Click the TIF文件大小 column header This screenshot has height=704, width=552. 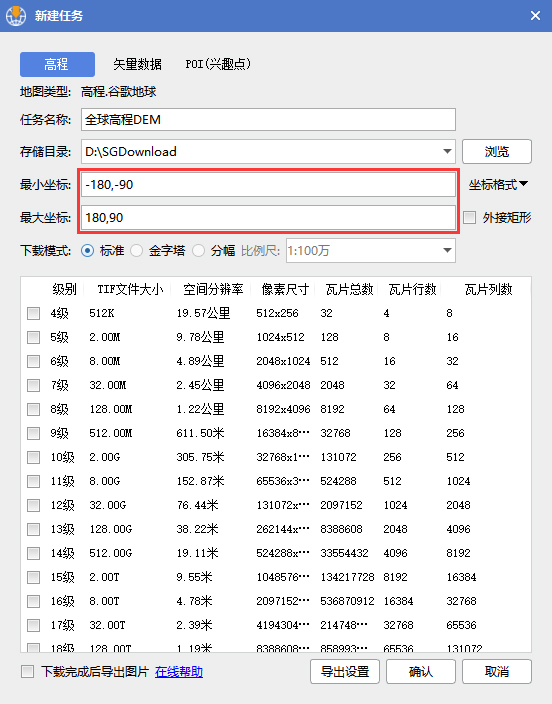coord(130,289)
